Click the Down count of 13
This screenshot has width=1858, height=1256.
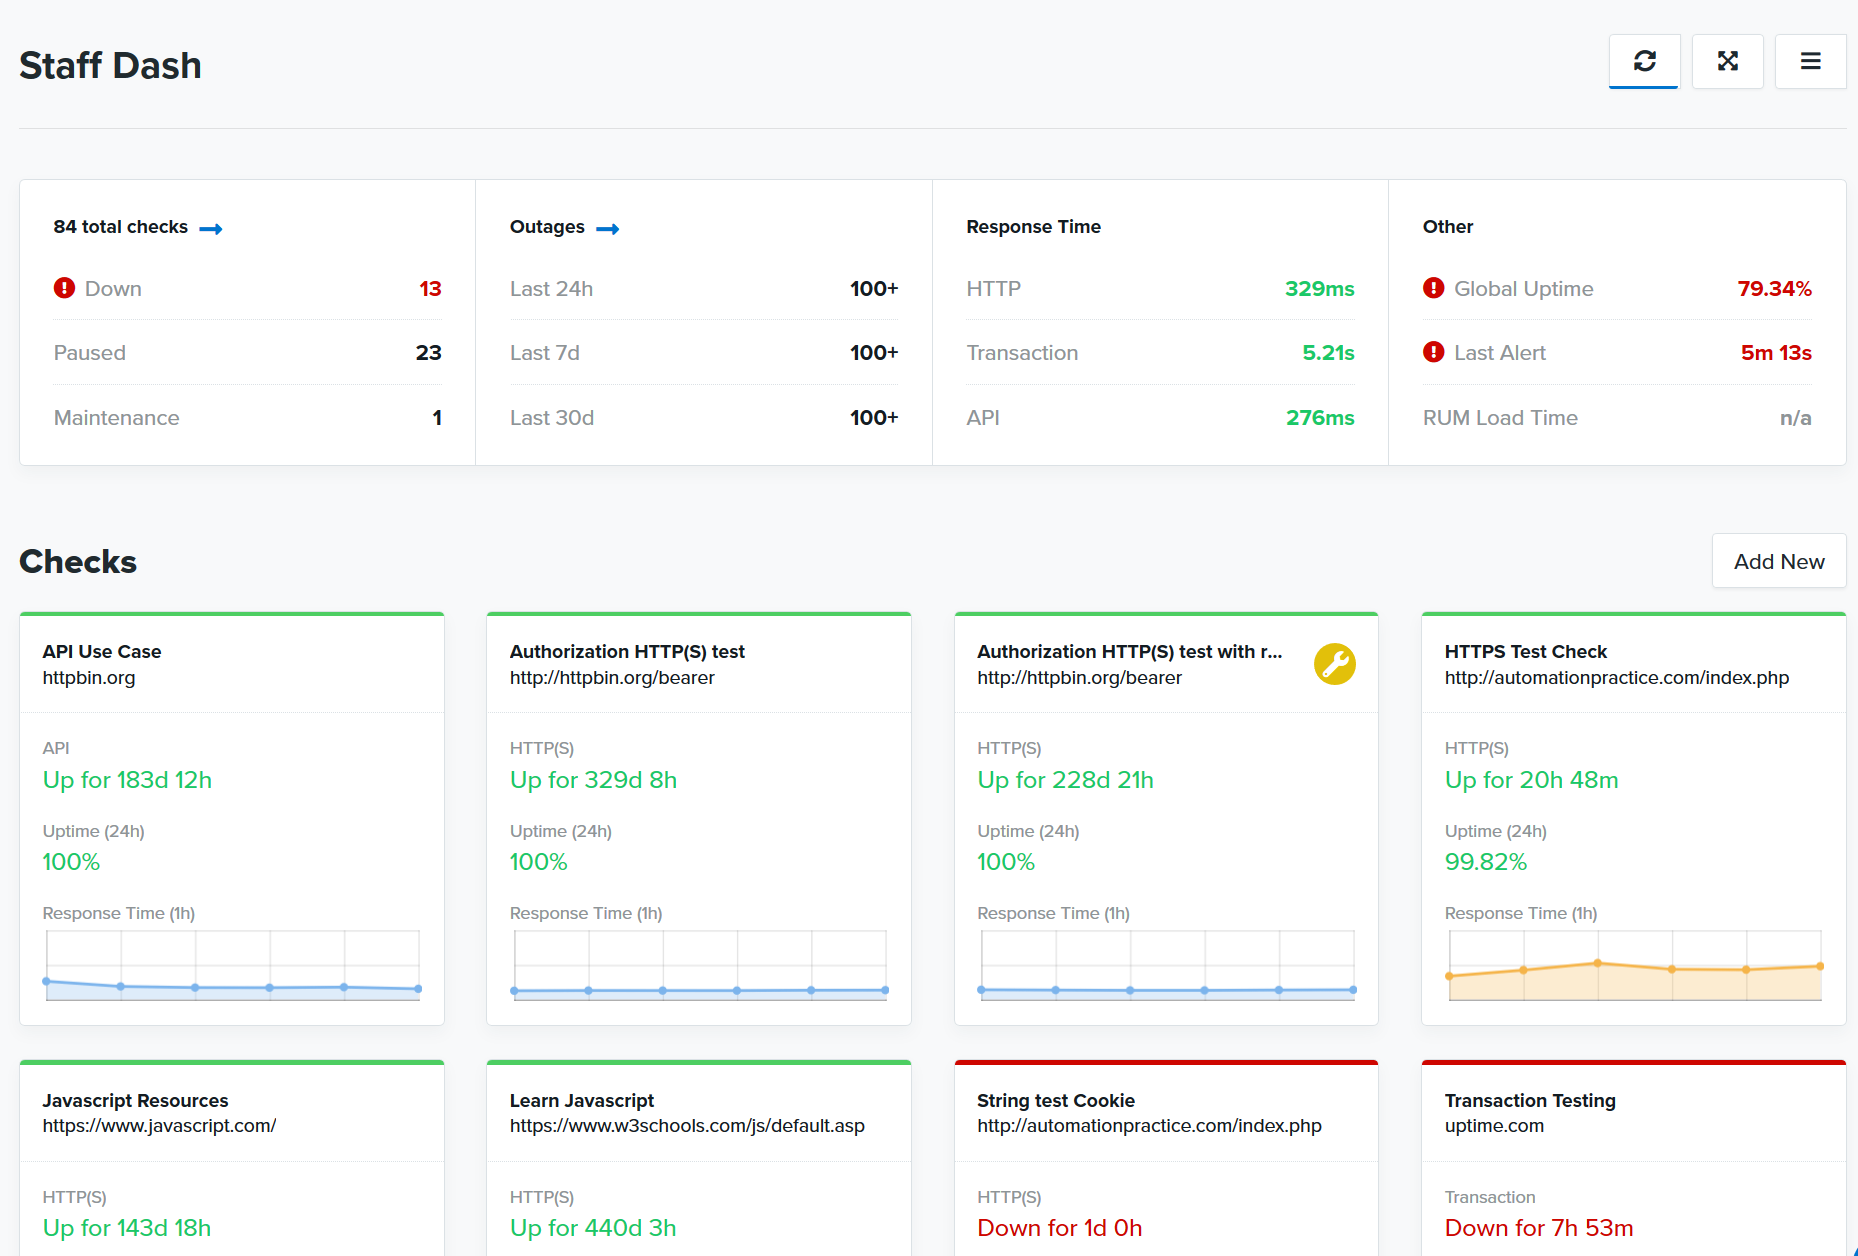tap(430, 289)
